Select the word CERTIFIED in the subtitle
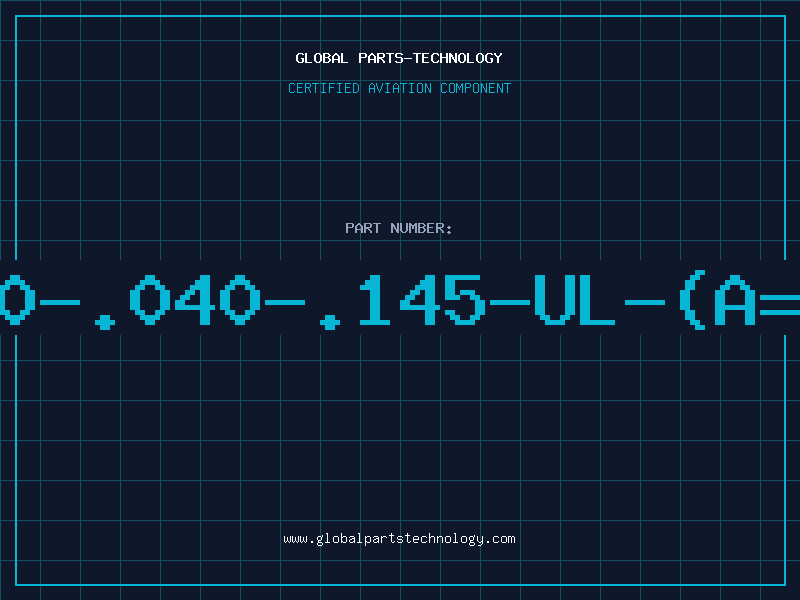Image resolution: width=800 pixels, height=600 pixels. point(323,88)
